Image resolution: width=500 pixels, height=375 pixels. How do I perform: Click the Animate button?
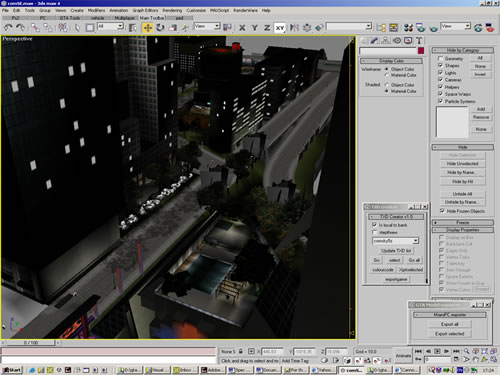(x=403, y=356)
